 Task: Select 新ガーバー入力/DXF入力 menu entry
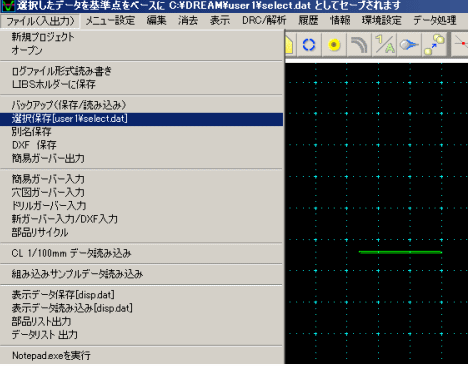(x=141, y=219)
